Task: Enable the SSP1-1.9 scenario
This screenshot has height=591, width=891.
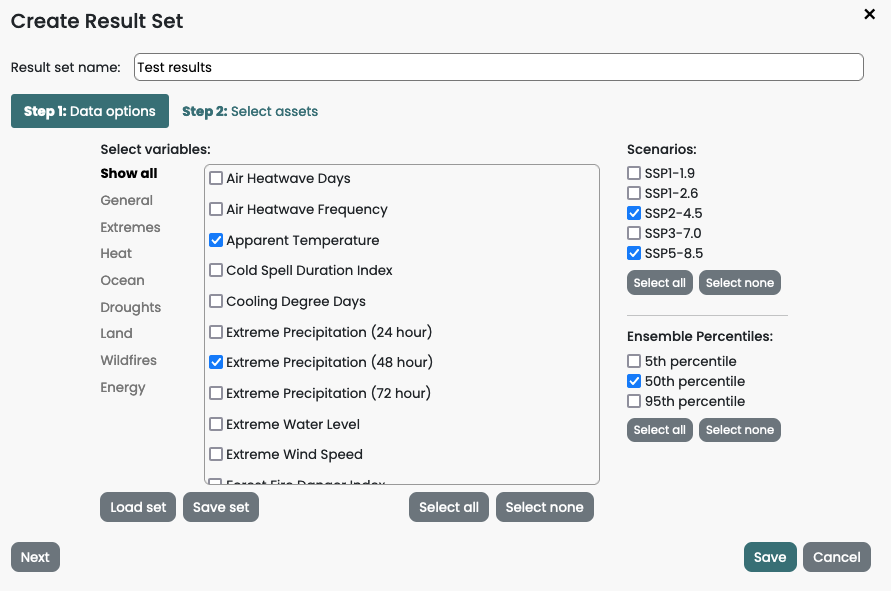Action: [x=634, y=173]
